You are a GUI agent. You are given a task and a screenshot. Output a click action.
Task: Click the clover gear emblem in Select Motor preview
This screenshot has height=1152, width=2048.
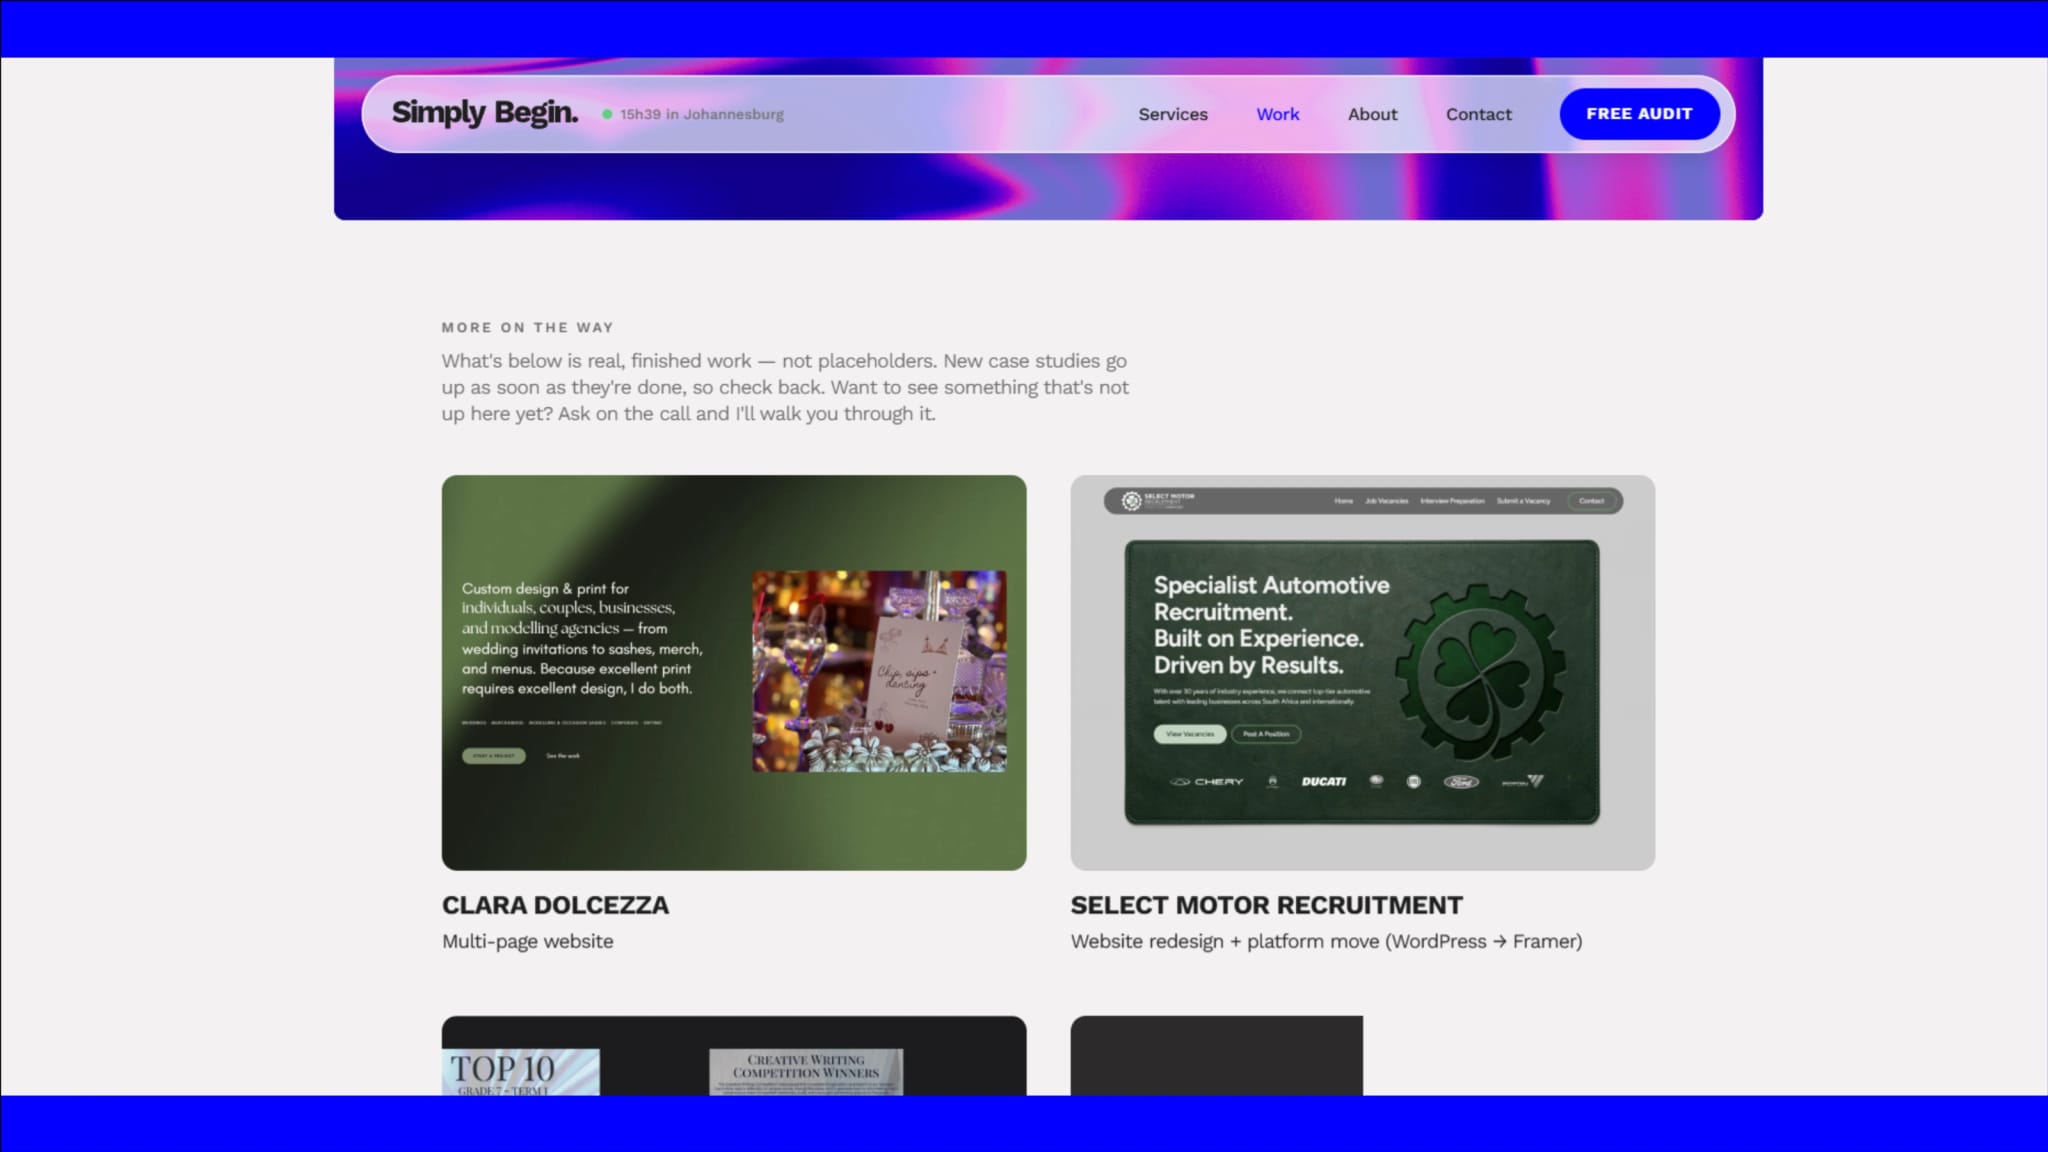point(1480,673)
